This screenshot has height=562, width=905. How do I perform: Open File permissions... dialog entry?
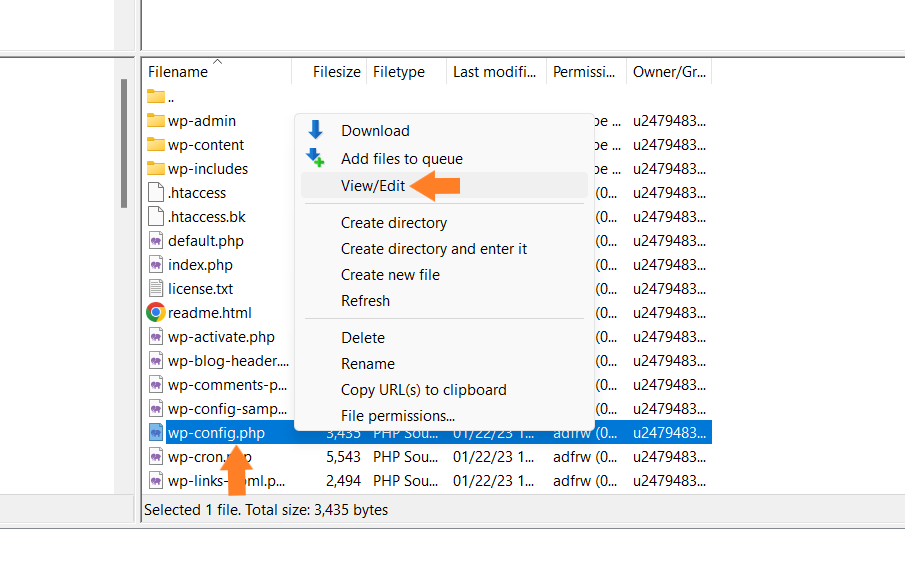pyautogui.click(x=444, y=415)
